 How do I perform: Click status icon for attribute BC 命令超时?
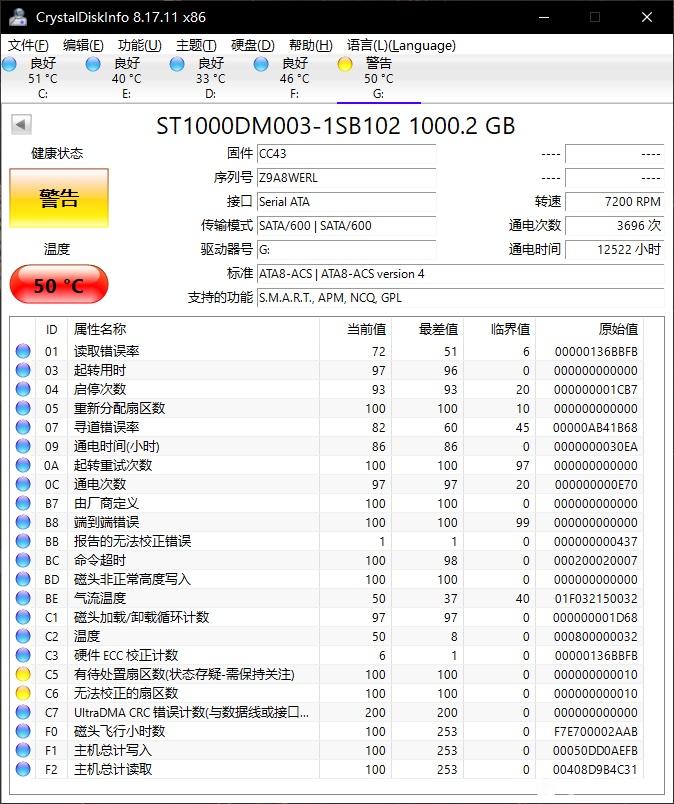click(x=23, y=560)
